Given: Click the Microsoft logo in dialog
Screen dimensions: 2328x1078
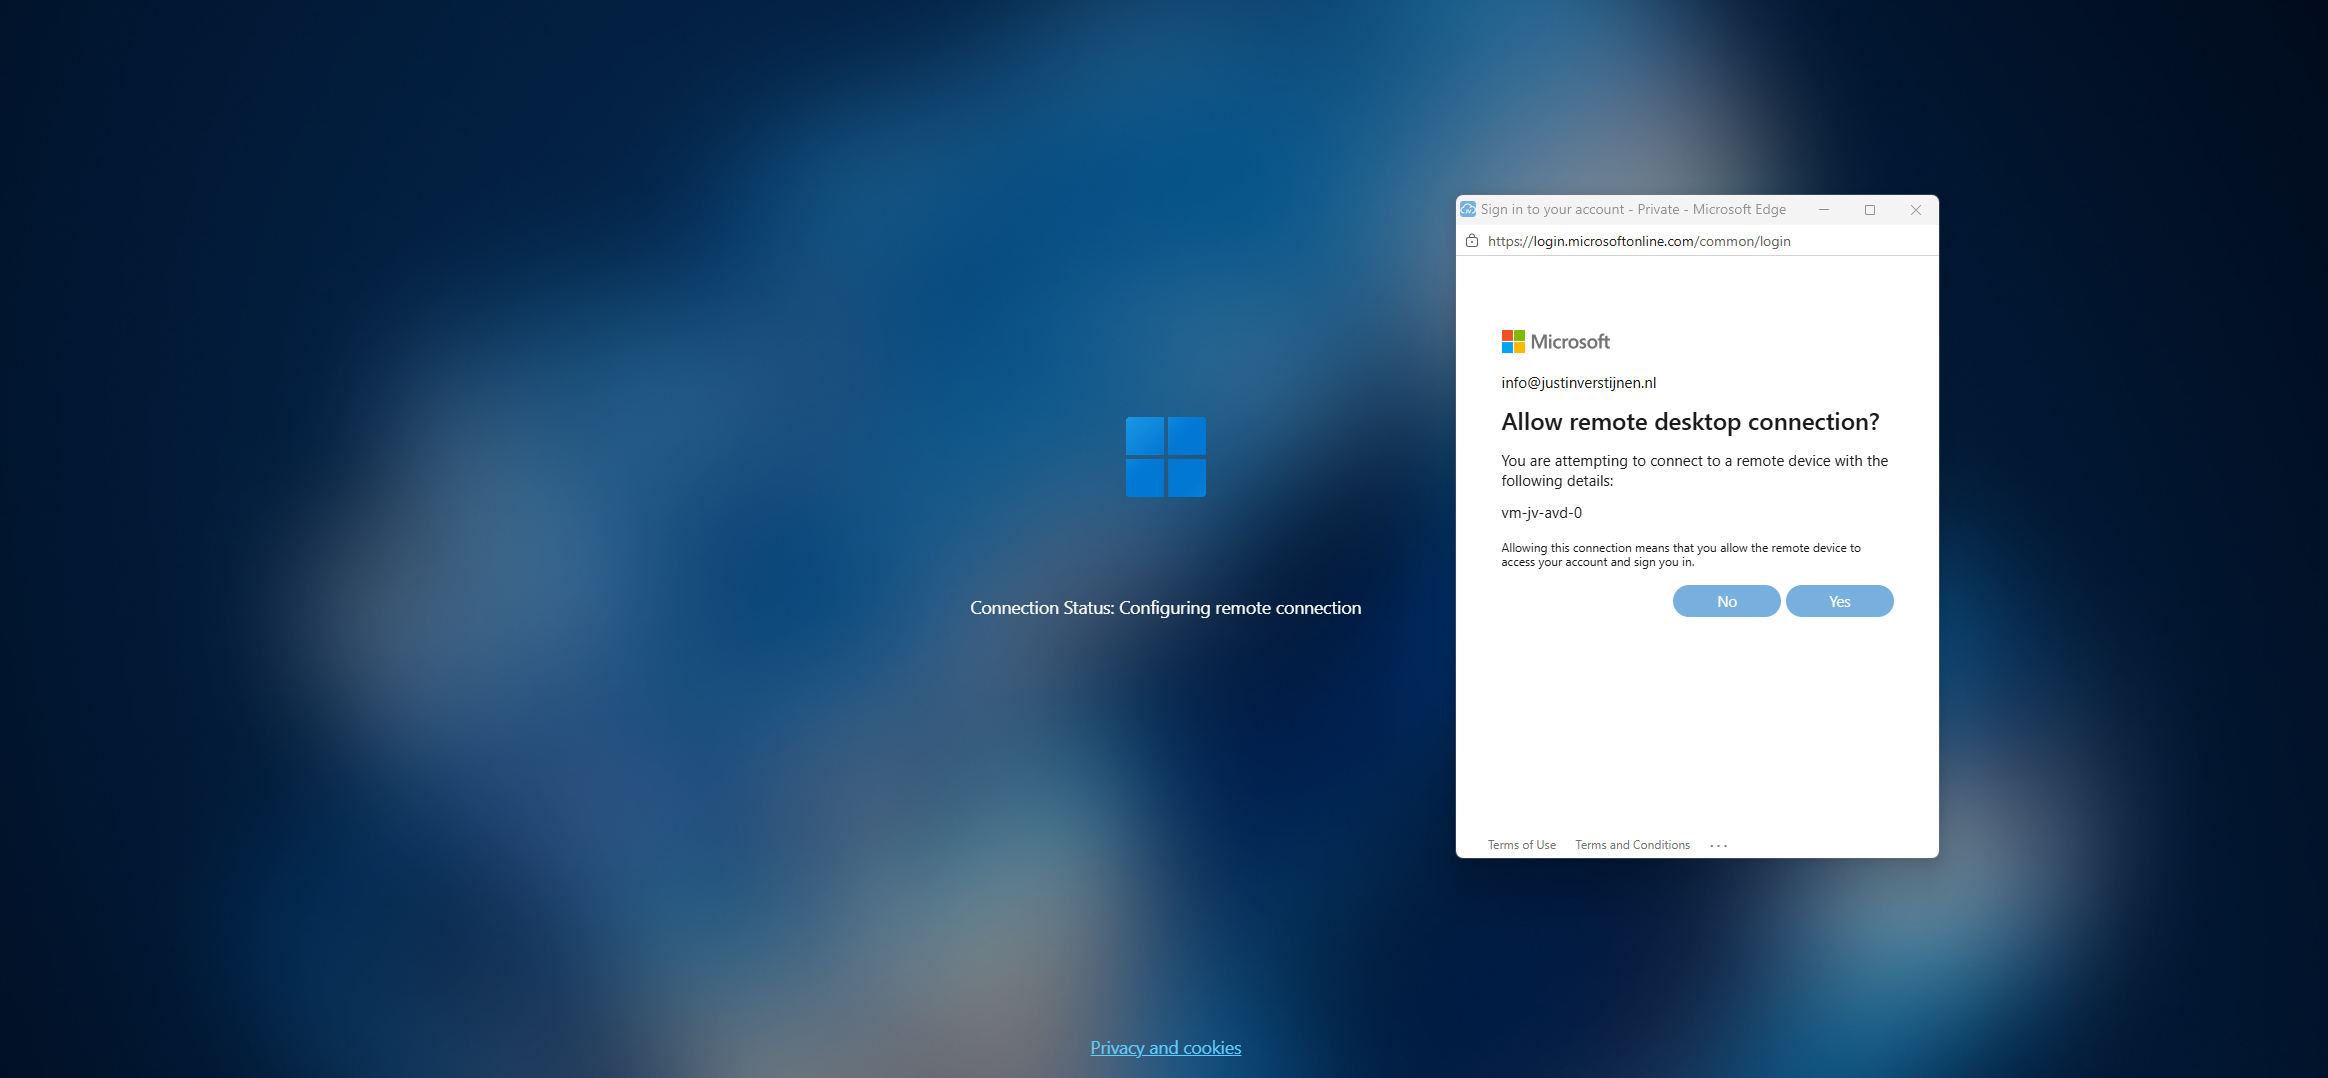Looking at the screenshot, I should (1555, 341).
